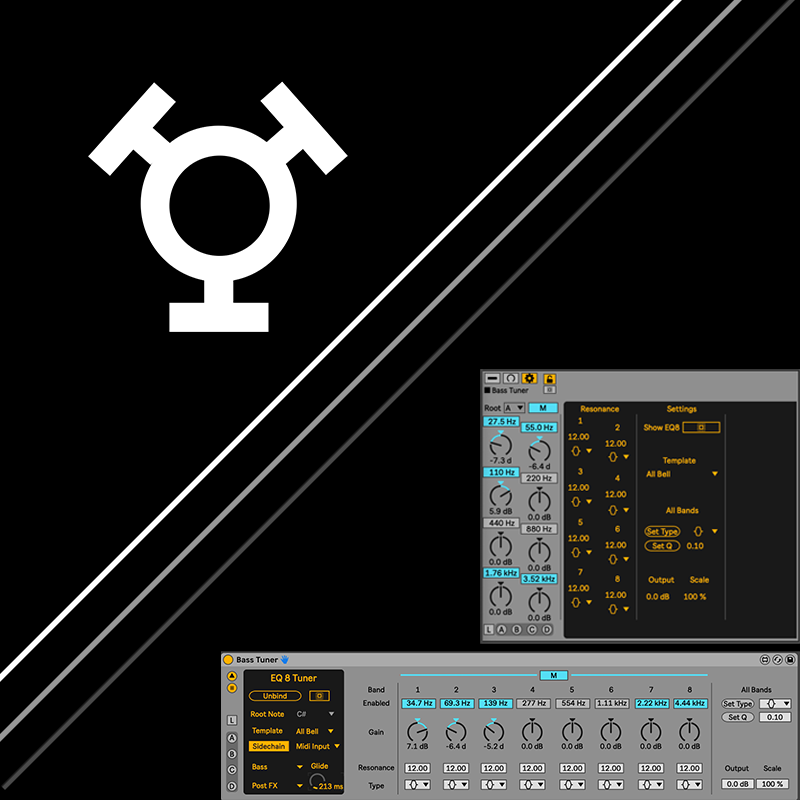The image size is (800, 800).
Task: Toggle the Show EQ8 switch in Settings
Action: point(701,427)
